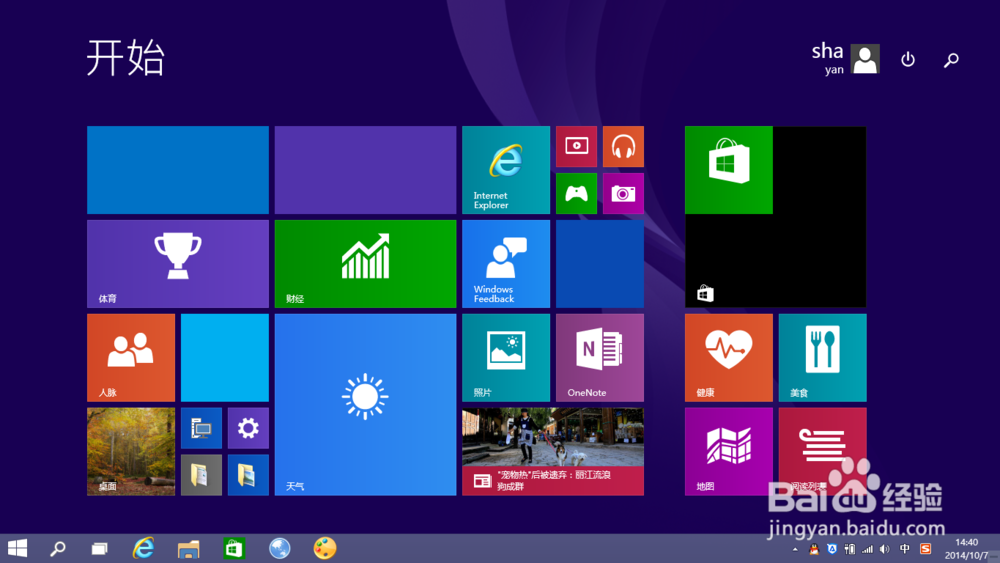
Task: Launch the OneNote tile
Action: [x=599, y=358]
